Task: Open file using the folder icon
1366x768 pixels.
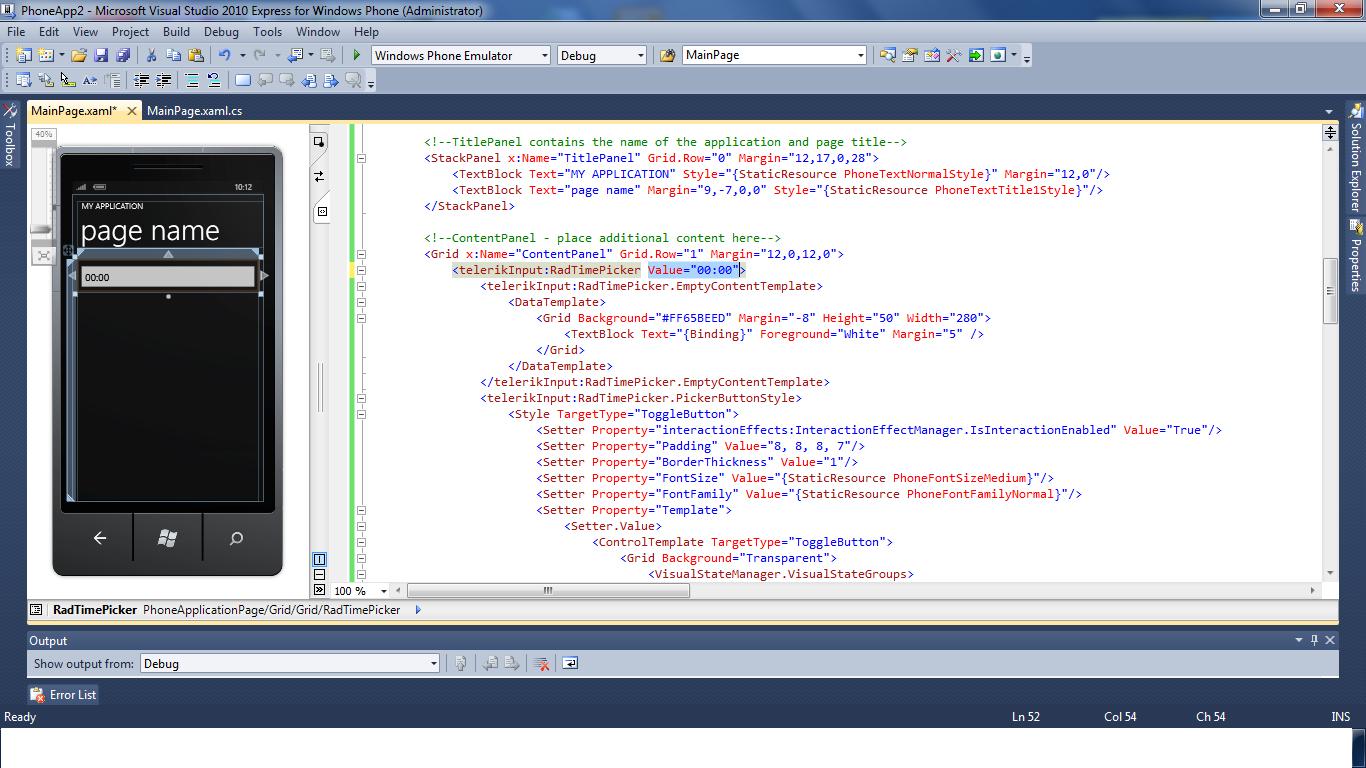Action: [x=78, y=55]
